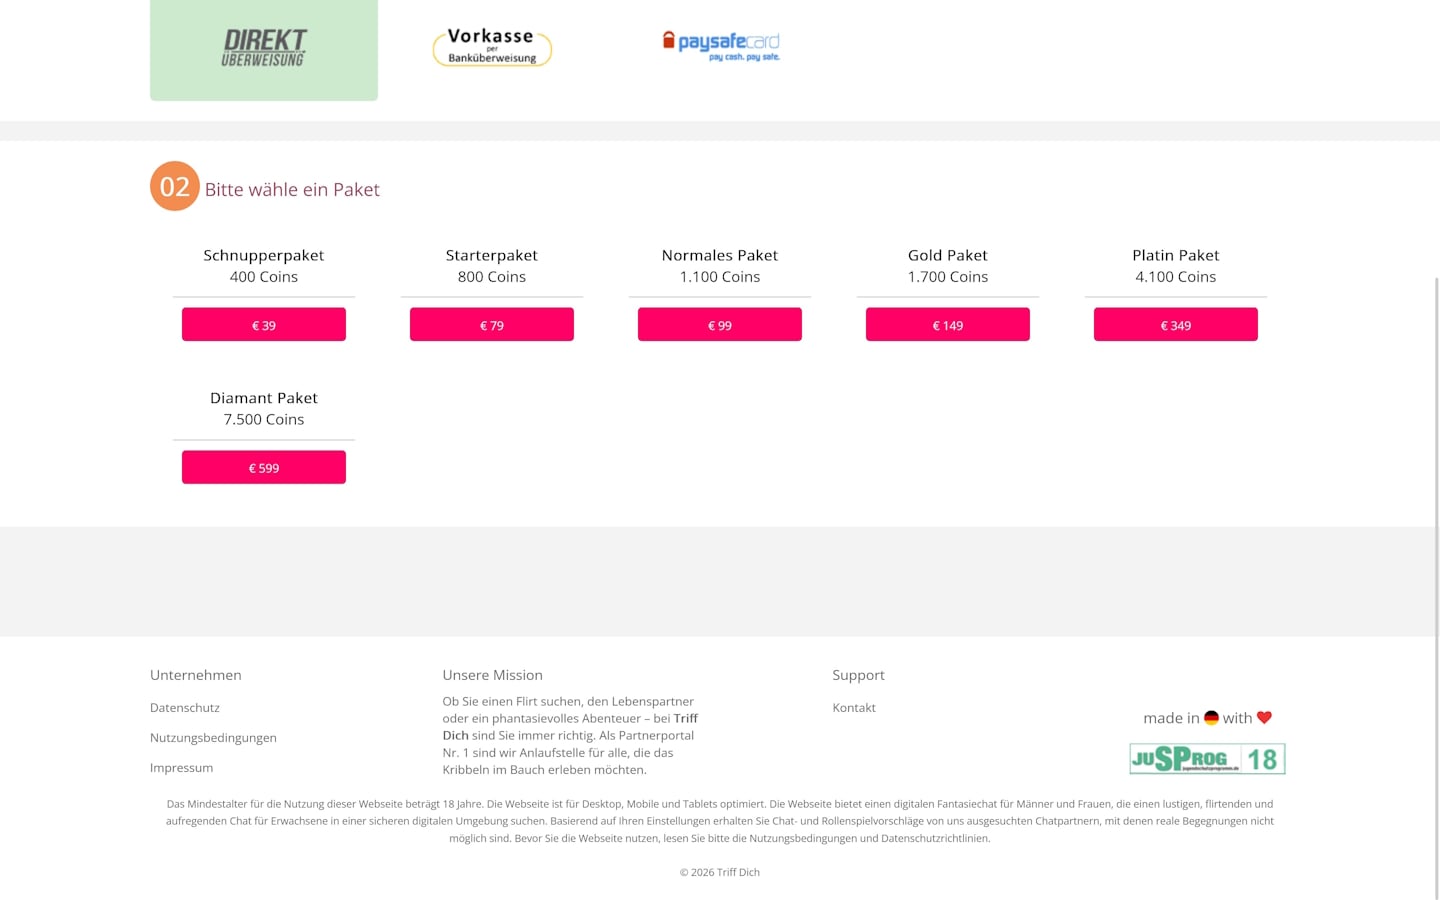Viewport: 1440px width, 900px height.
Task: Select the € 599 Diamant Paket button
Action: pyautogui.click(x=264, y=468)
